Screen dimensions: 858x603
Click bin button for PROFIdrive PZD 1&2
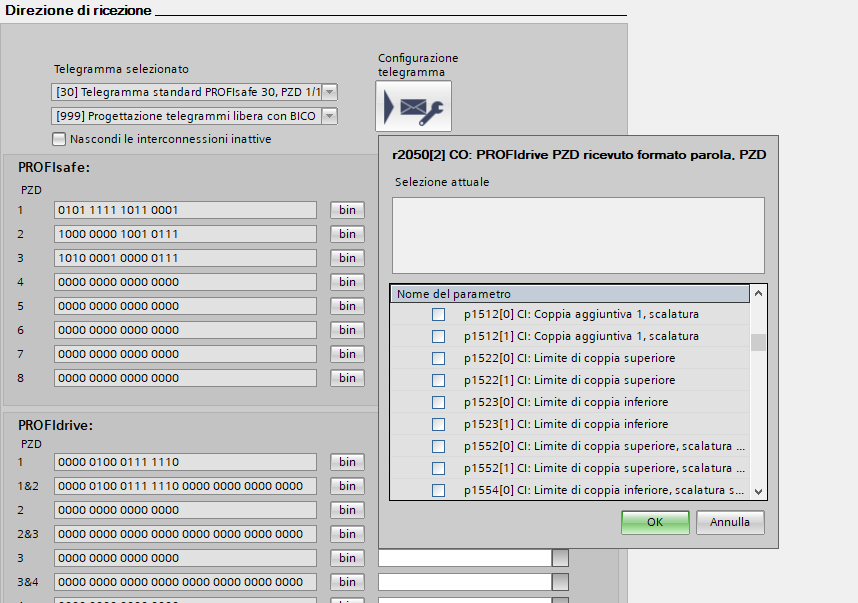347,486
